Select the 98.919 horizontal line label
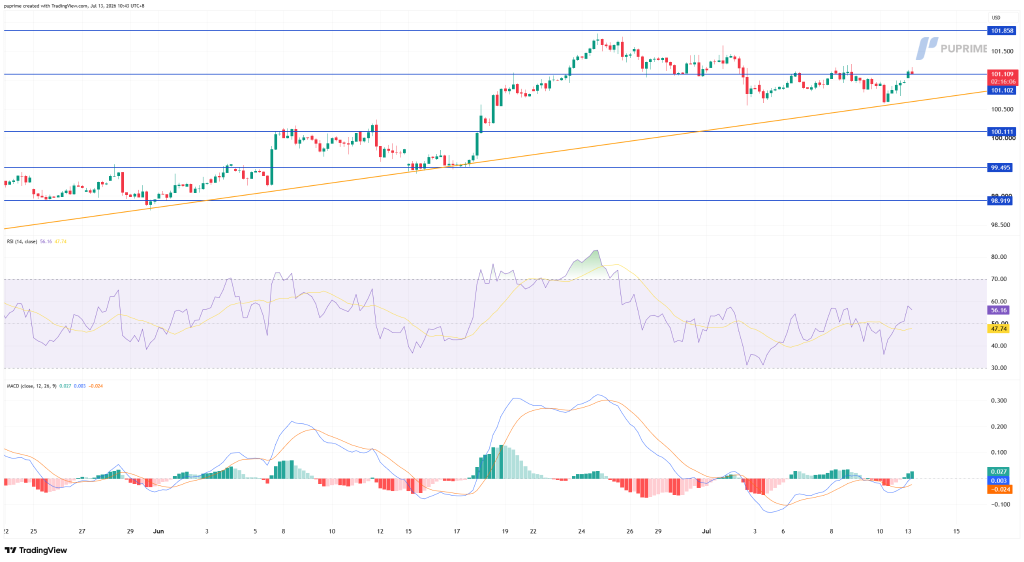The height and width of the screenshot is (562, 1024). (x=1001, y=201)
